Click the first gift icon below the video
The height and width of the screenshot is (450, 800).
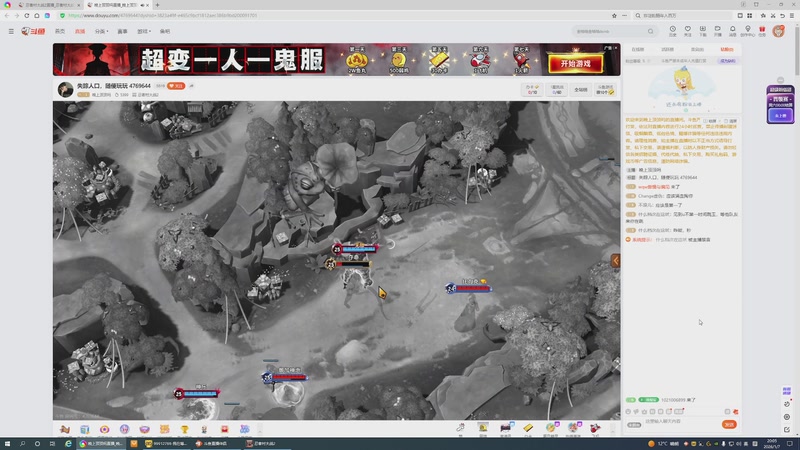point(64,430)
